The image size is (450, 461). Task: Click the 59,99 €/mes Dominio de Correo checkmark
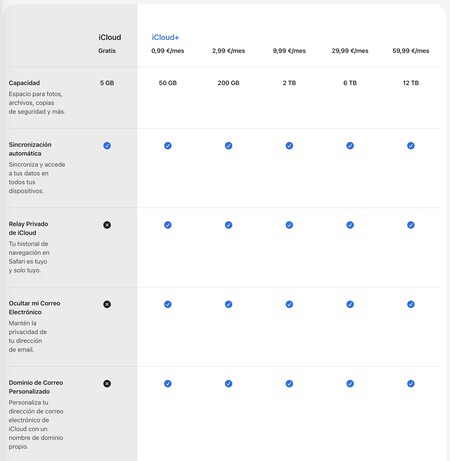coord(411,384)
